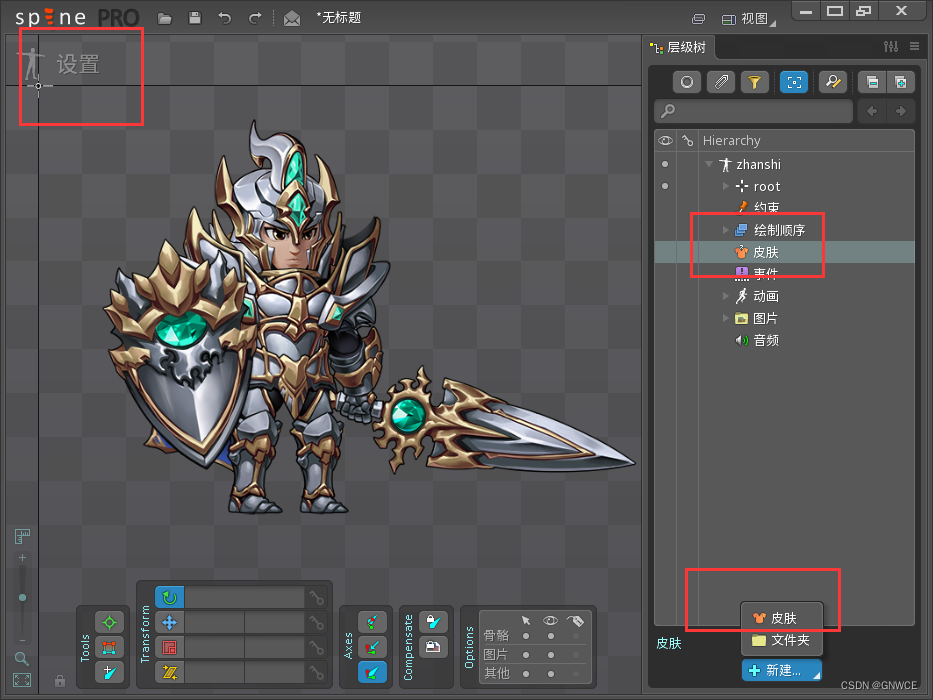Image resolution: width=933 pixels, height=700 pixels.
Task: Select the 音频 audio row
Action: tap(784, 340)
